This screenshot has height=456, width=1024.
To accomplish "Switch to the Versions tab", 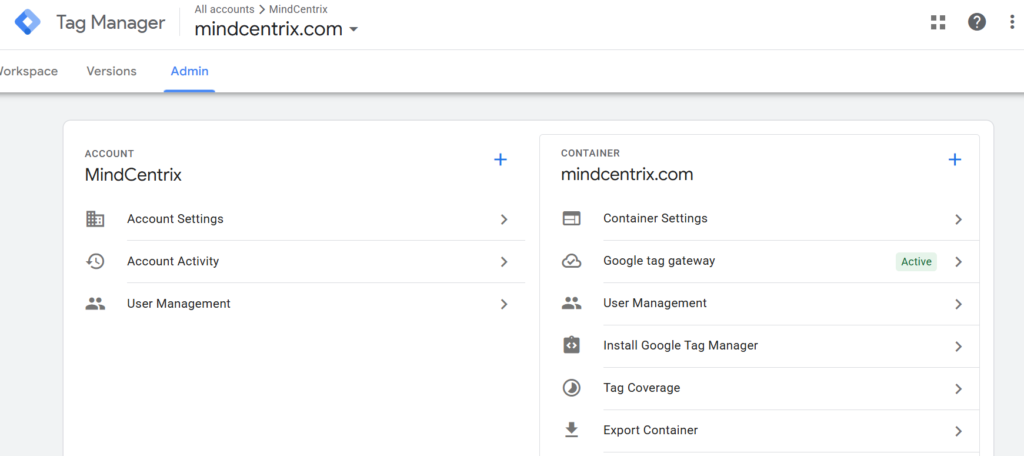I will click(x=112, y=71).
